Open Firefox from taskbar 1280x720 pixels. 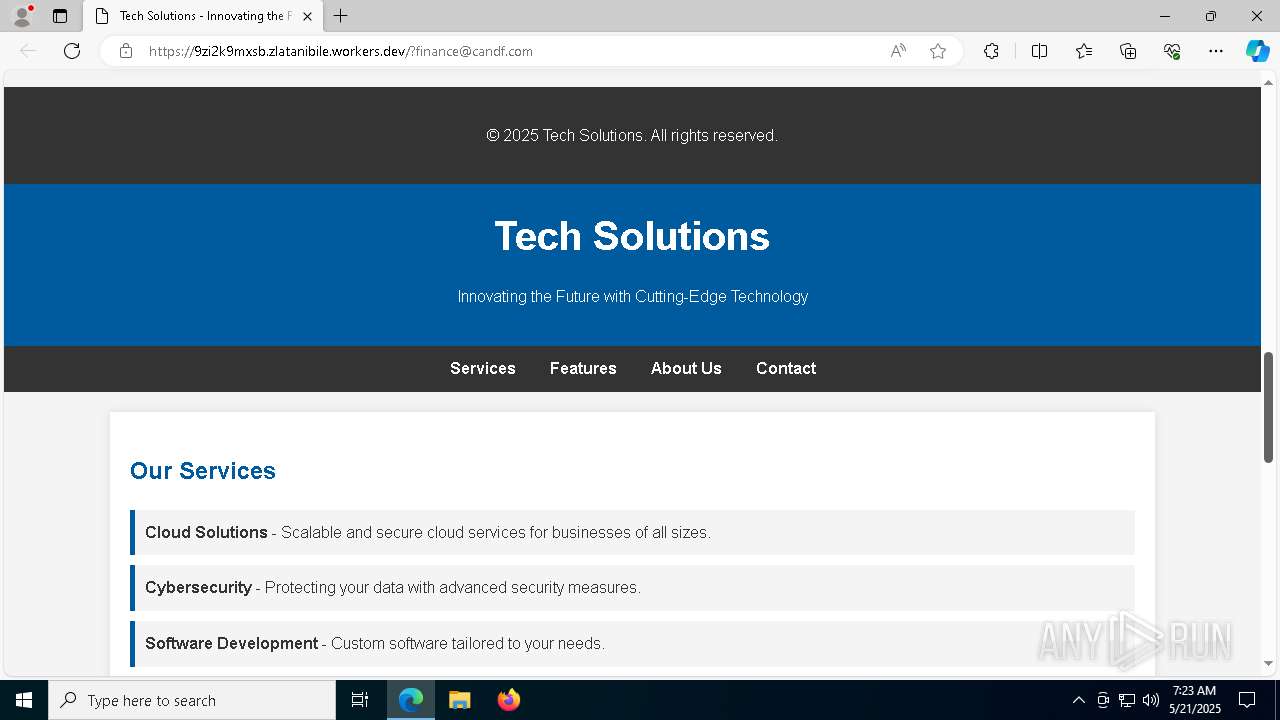(x=508, y=700)
